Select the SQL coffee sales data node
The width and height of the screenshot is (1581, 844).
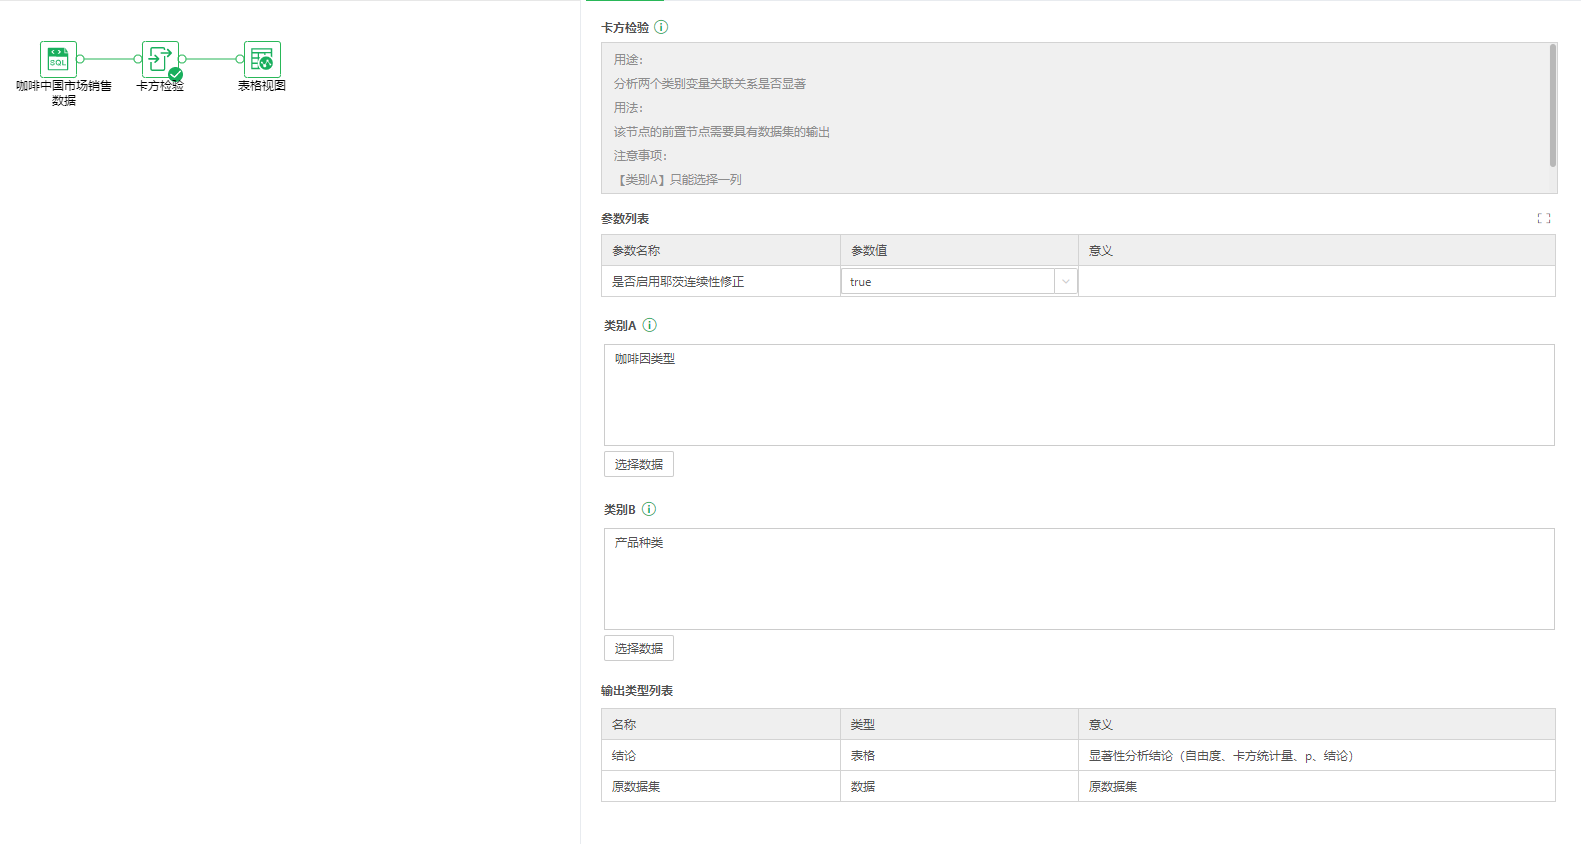pyautogui.click(x=58, y=59)
